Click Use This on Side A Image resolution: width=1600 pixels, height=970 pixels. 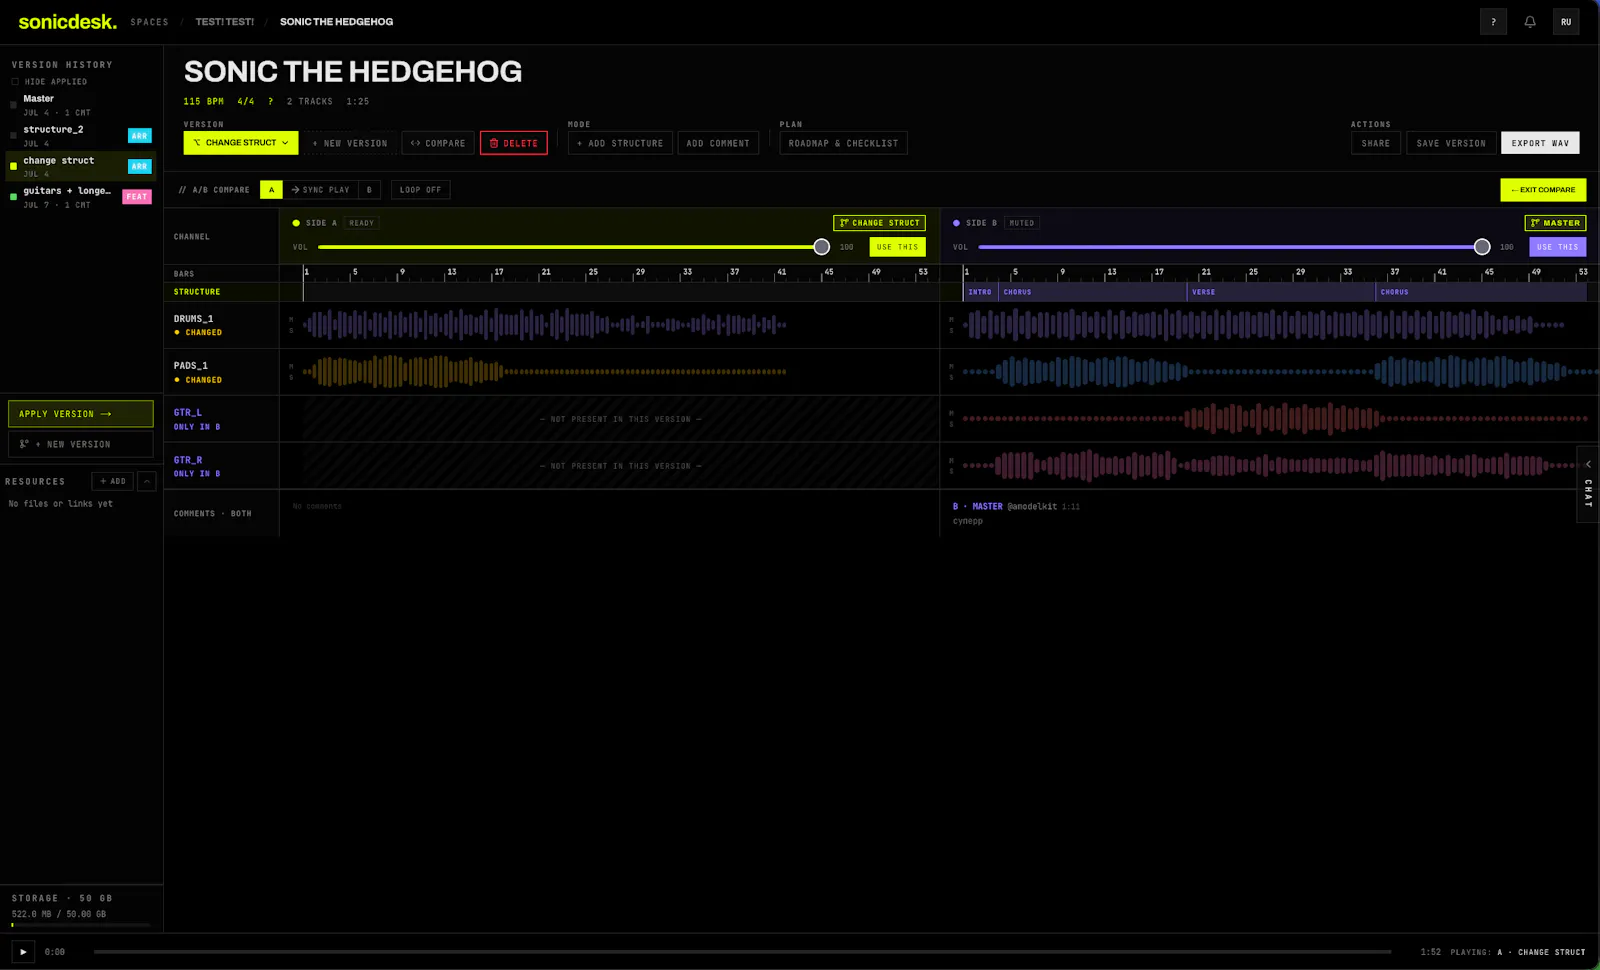897,247
